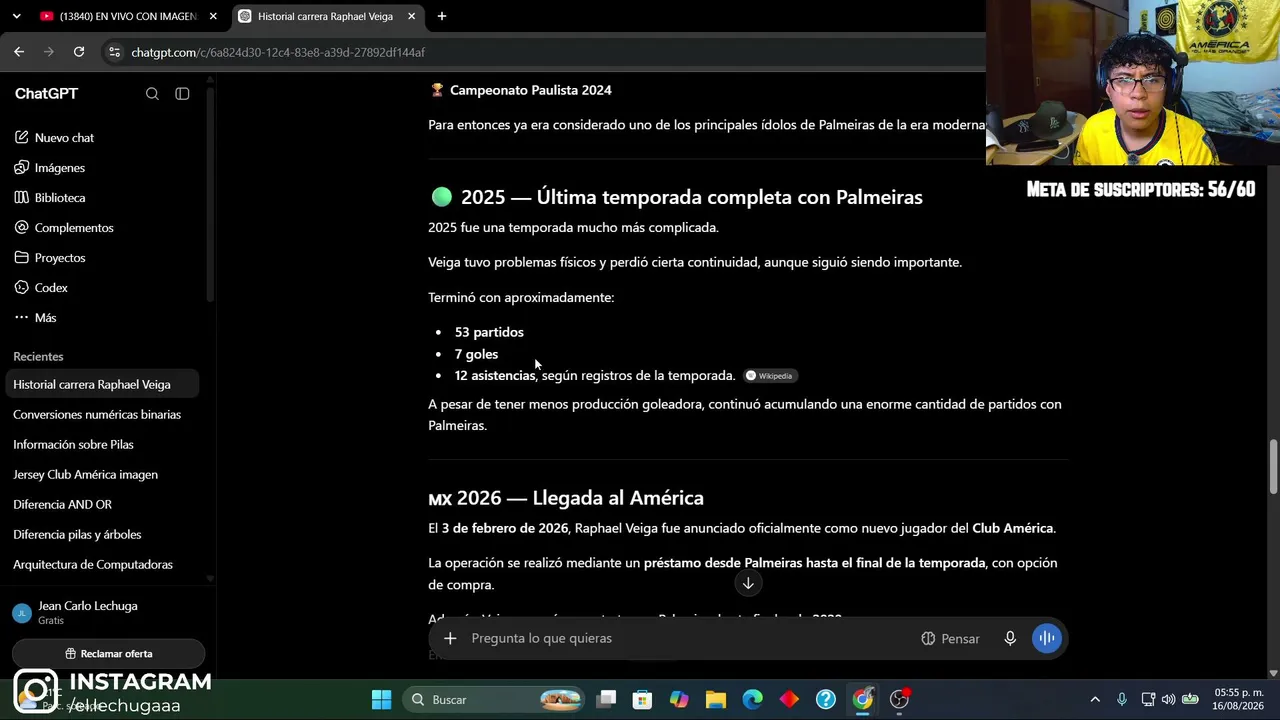Close the EN VIVO YouTube tab
The image size is (1280, 720).
pos(213,16)
